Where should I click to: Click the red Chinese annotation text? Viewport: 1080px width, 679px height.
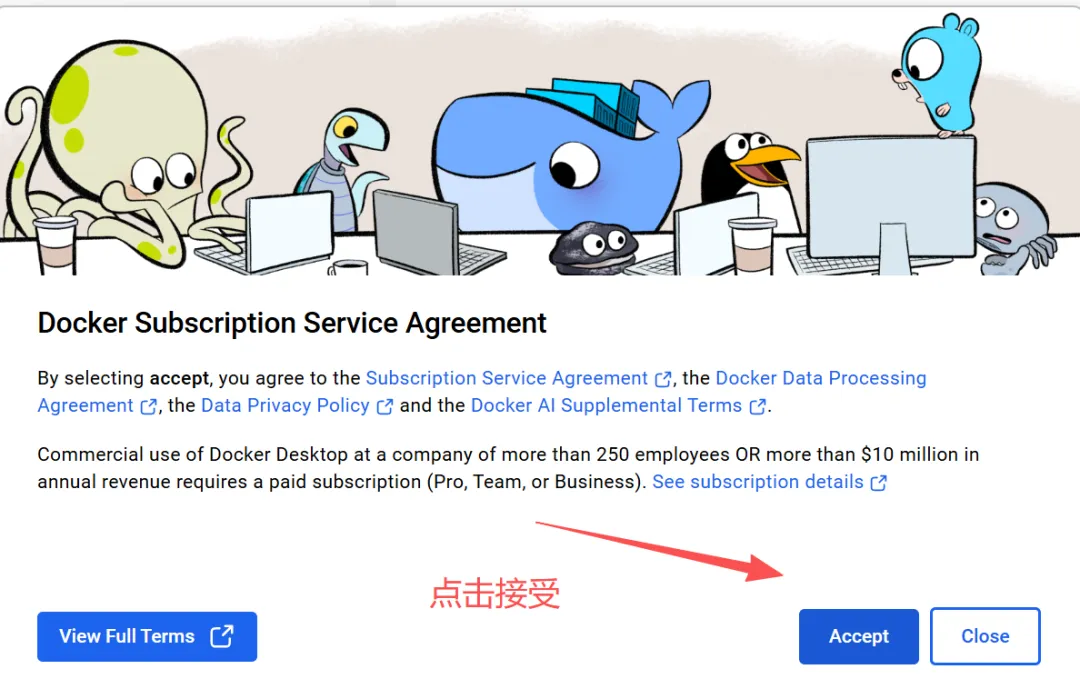point(495,593)
